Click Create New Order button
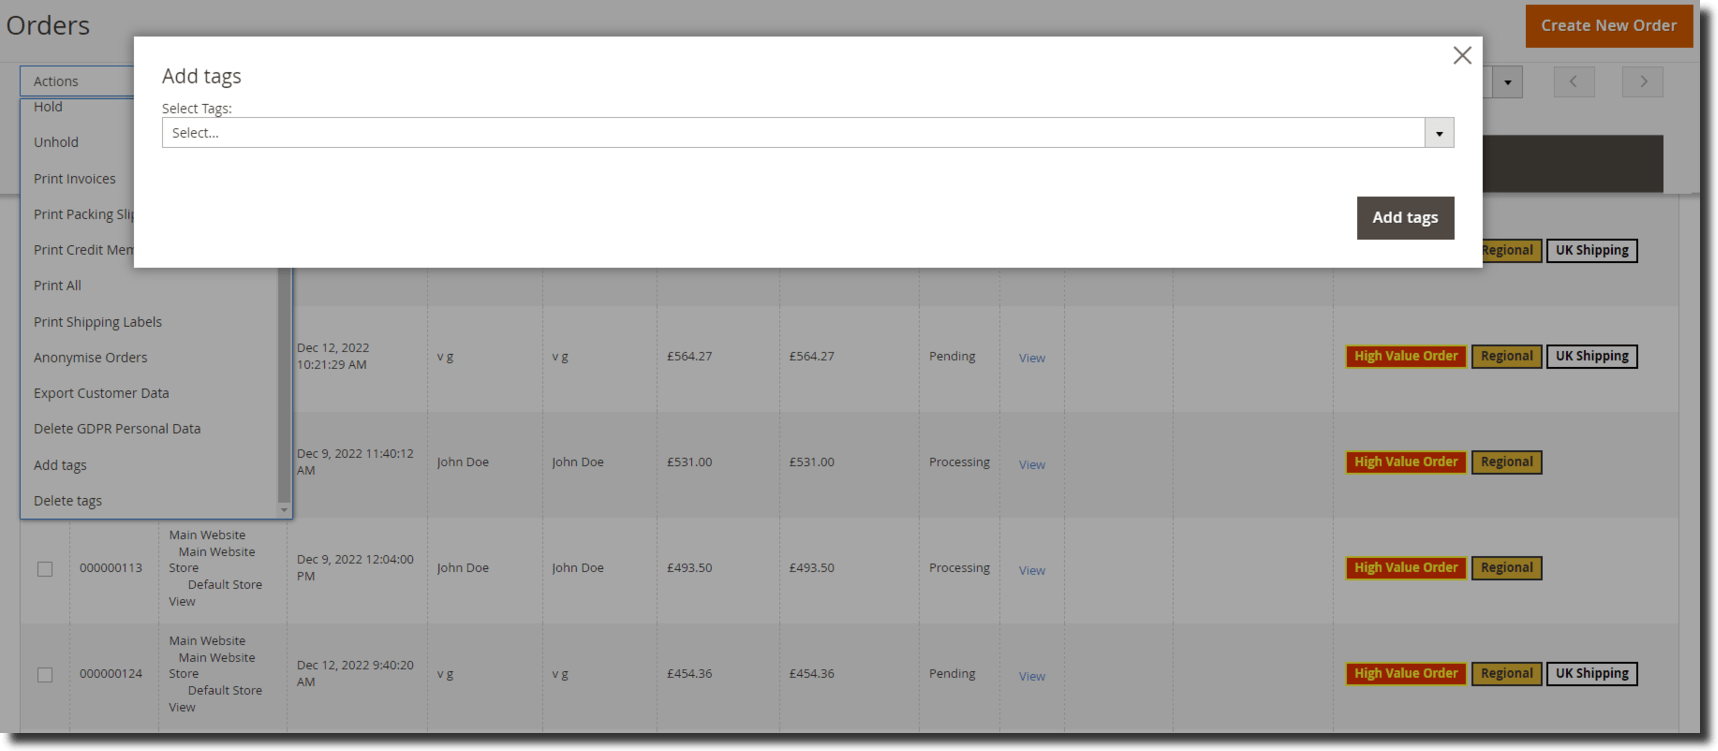1718x751 pixels. click(1608, 26)
